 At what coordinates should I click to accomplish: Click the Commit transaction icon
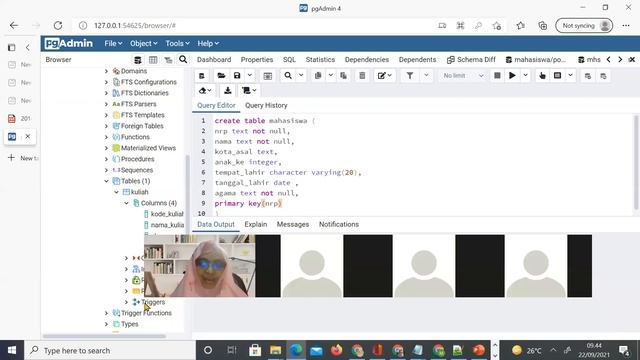[x=588, y=76]
